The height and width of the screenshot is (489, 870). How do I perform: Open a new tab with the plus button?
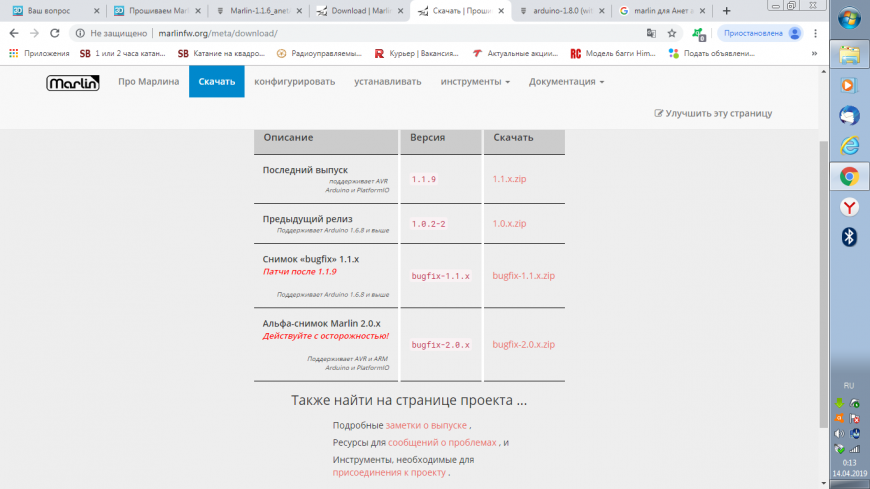726,11
